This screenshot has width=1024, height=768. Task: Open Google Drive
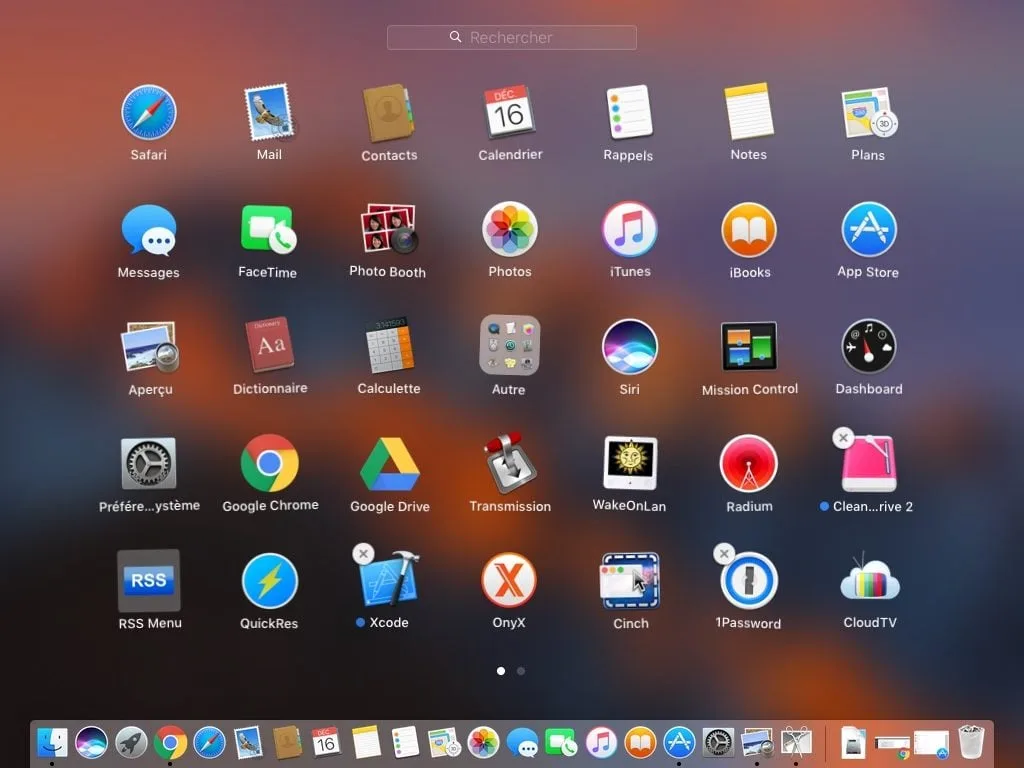[x=389, y=464]
